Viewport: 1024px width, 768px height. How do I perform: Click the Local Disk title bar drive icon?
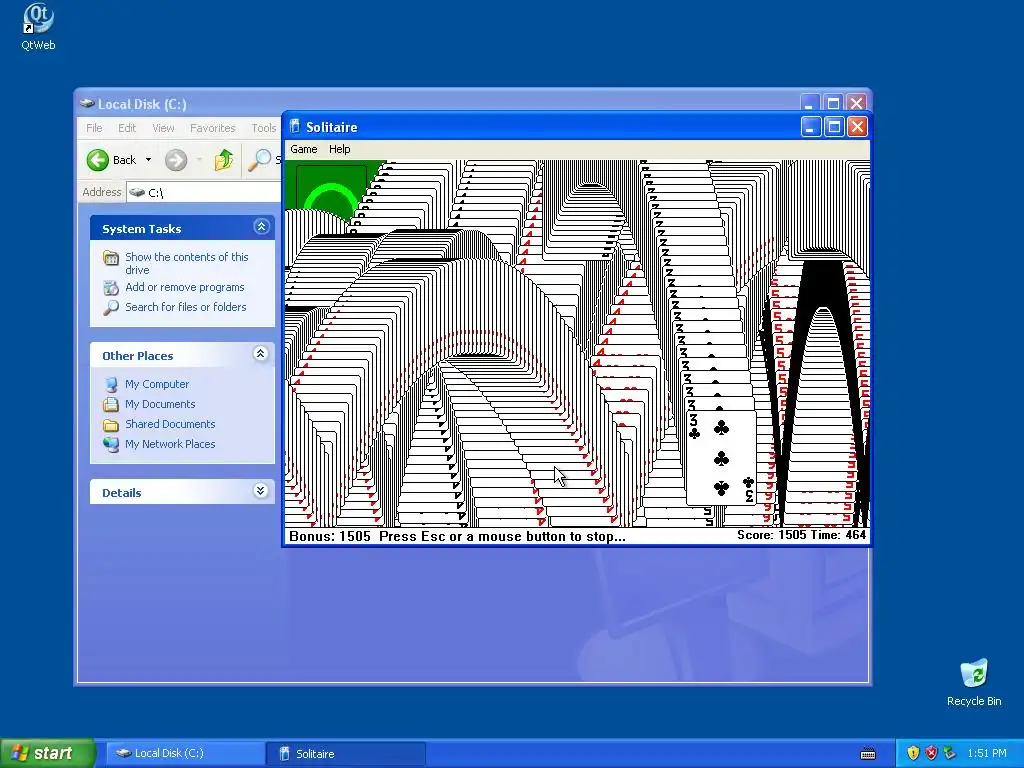coord(87,104)
